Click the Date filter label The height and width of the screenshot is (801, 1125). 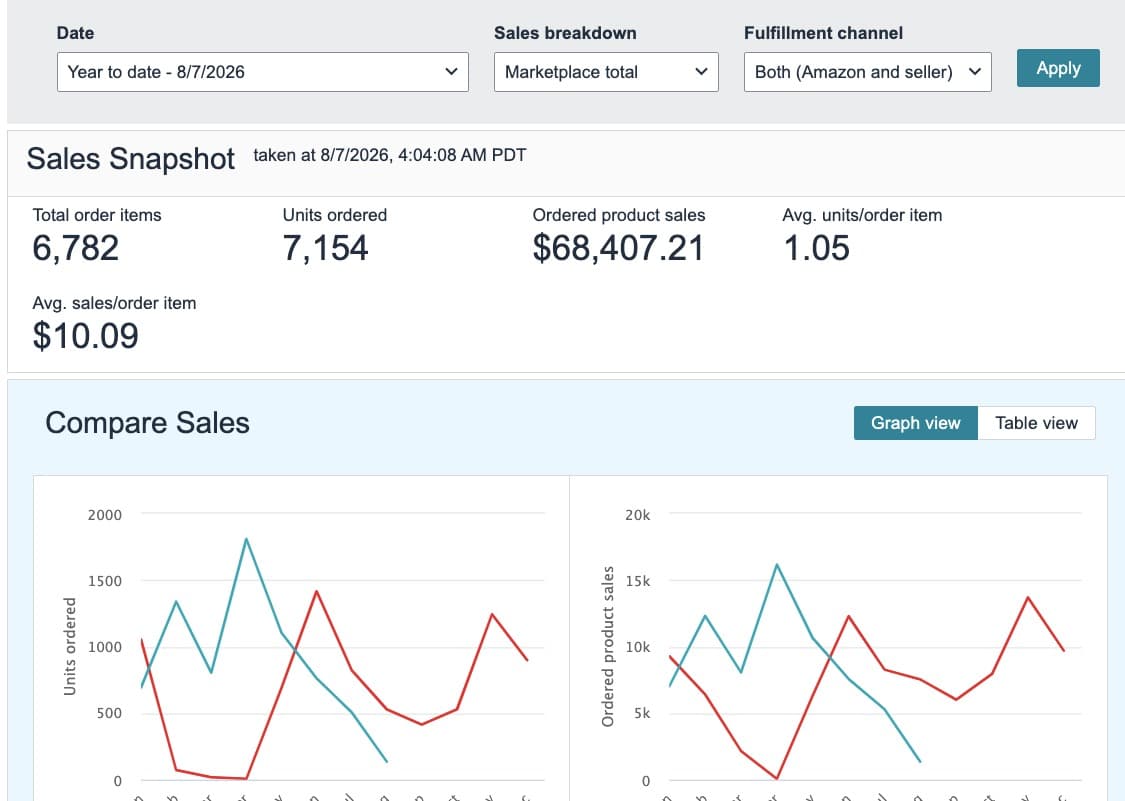(x=75, y=33)
